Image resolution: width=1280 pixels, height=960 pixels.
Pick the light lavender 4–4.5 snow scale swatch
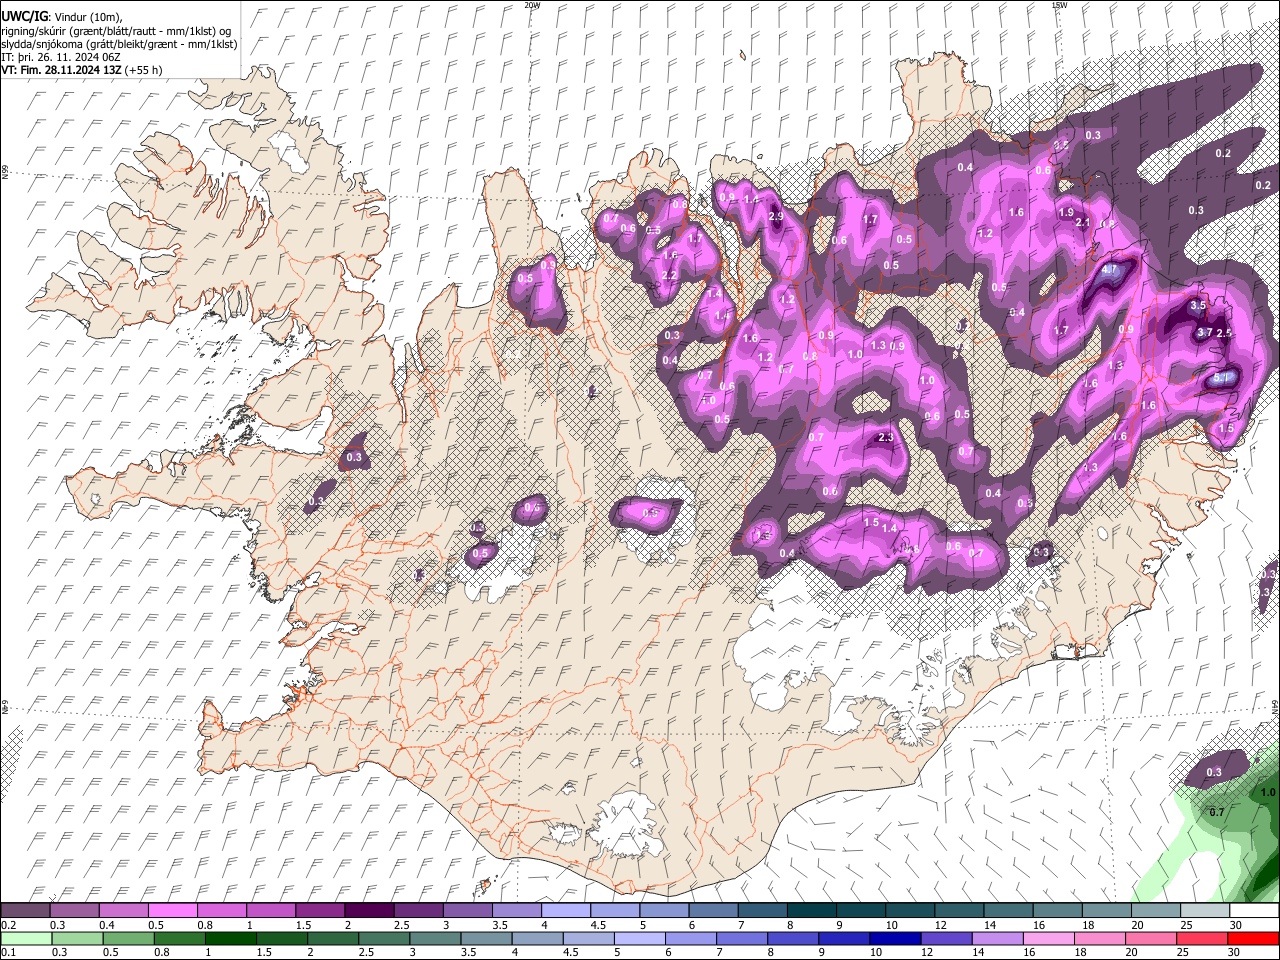click(566, 911)
